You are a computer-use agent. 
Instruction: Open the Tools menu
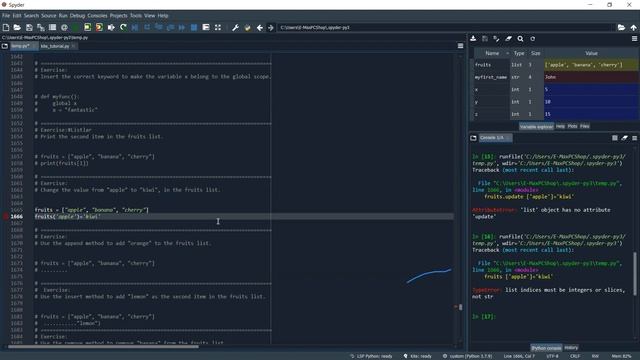[x=136, y=16]
